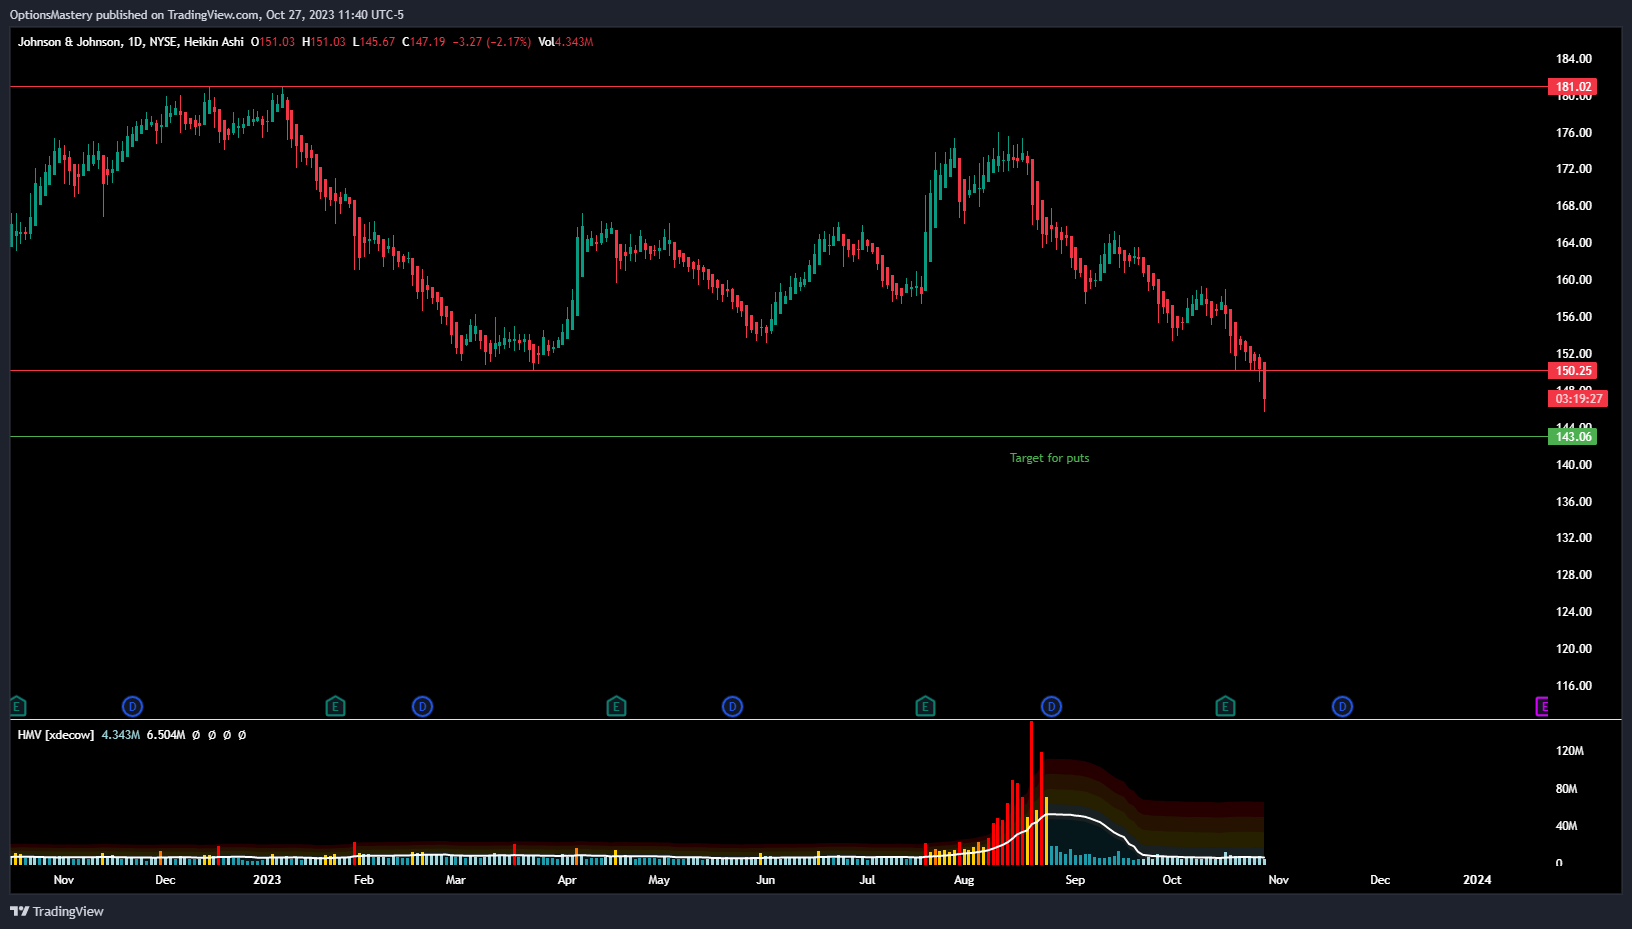Click the 2024 label on the time axis
This screenshot has height=929, width=1632.
pos(1477,880)
